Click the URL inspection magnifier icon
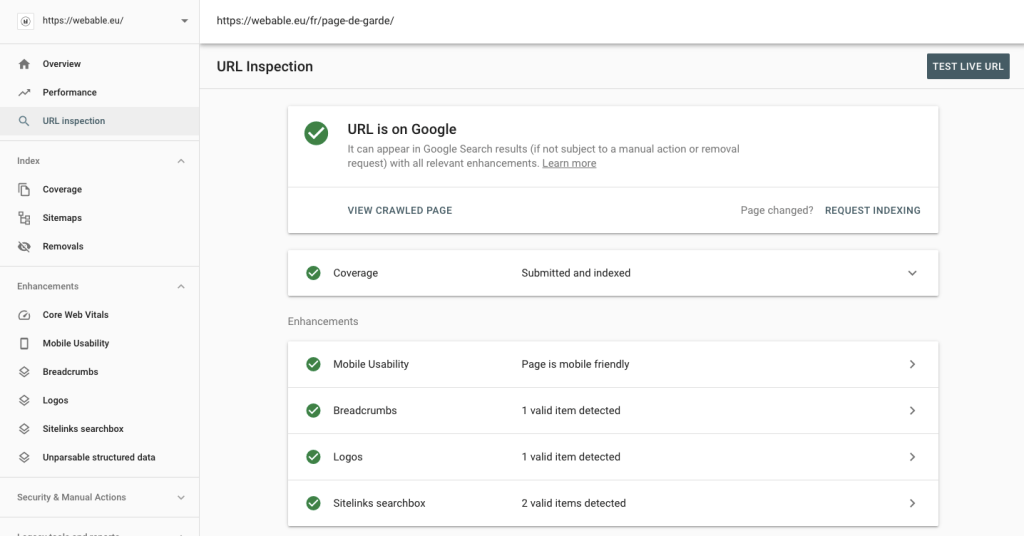Screen dimensions: 1024x536 [24, 121]
